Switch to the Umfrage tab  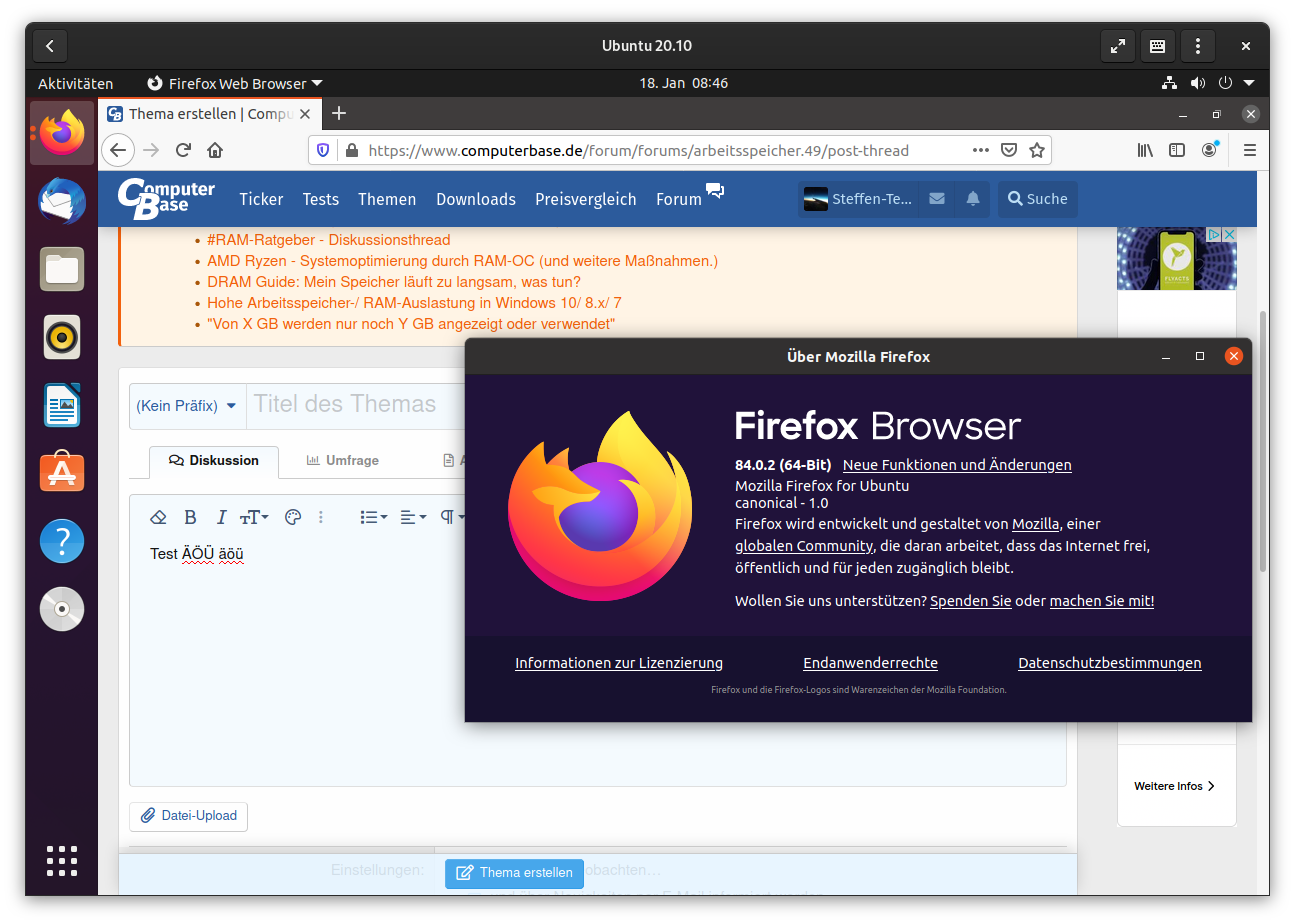(342, 461)
